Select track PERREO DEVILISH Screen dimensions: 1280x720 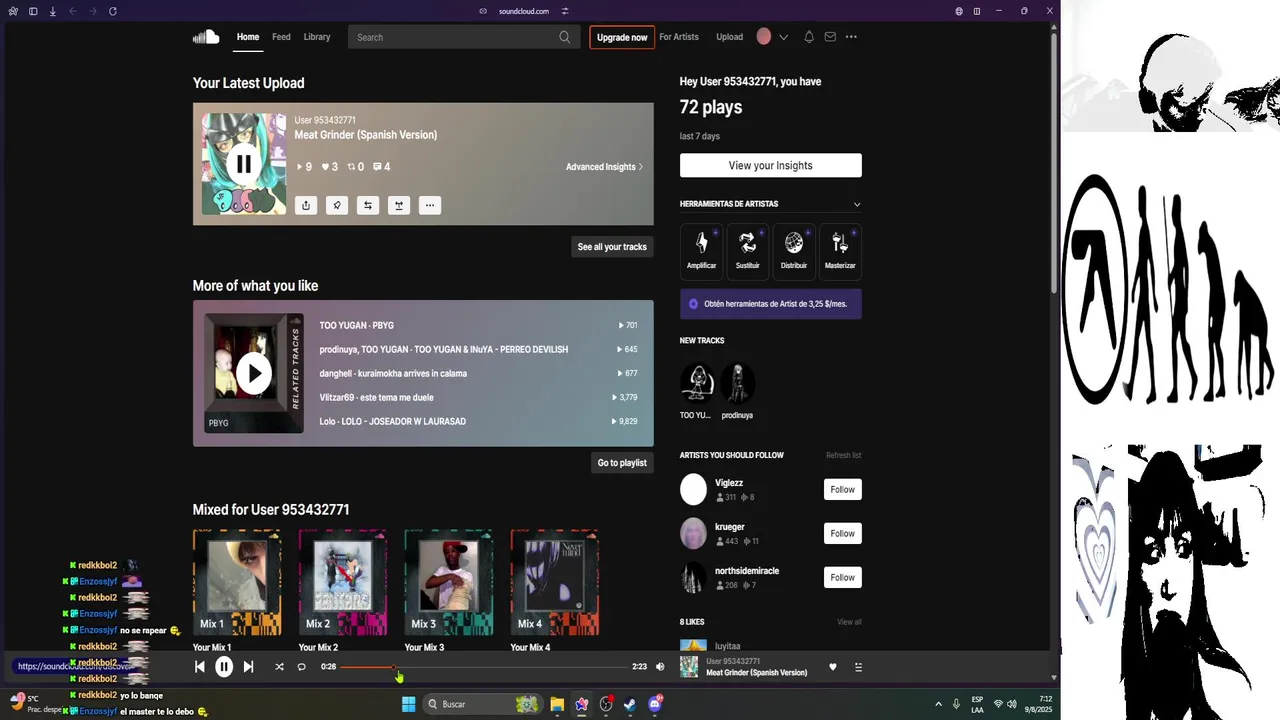[444, 349]
